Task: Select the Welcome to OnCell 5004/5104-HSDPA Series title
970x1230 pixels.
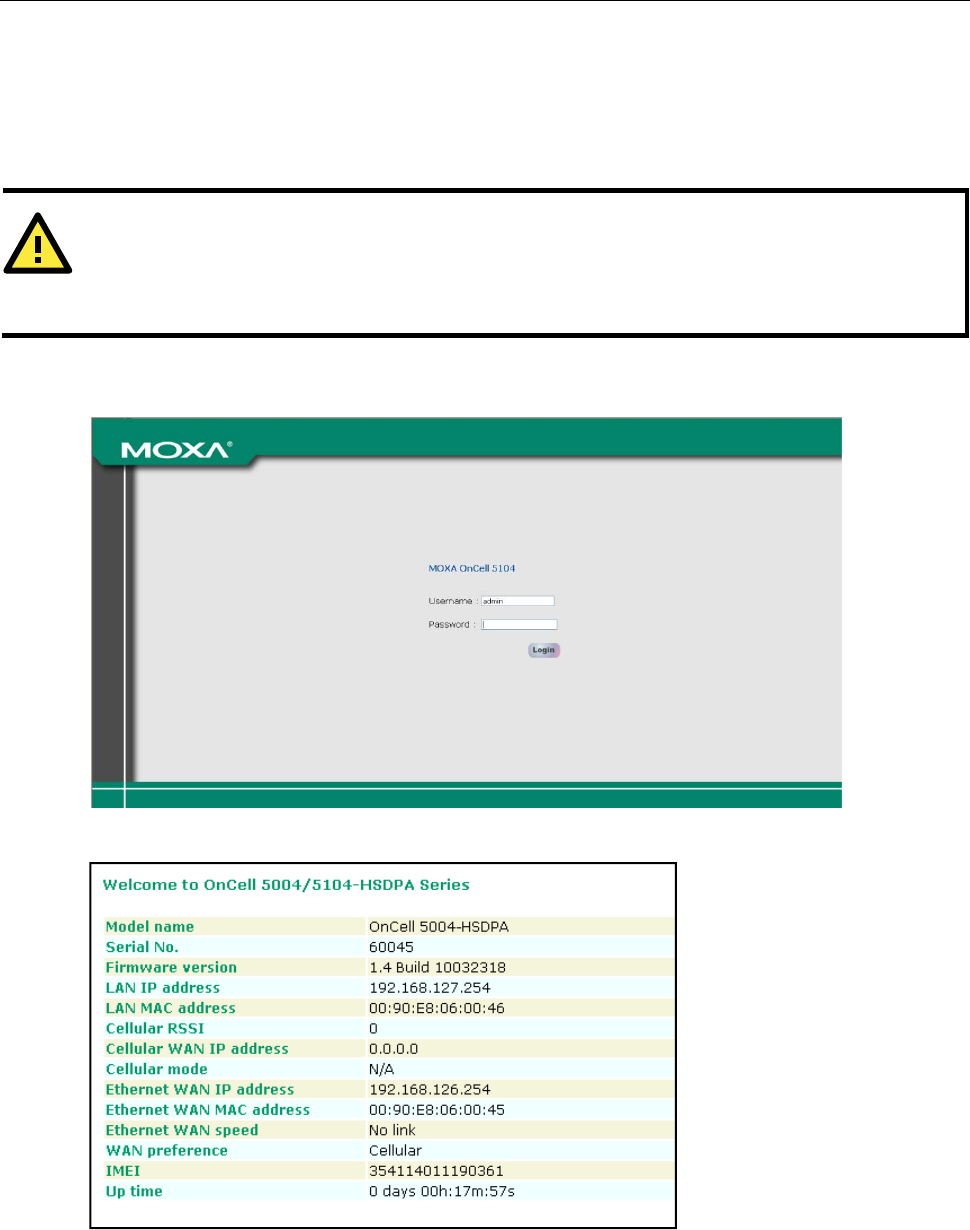Action: pyautogui.click(x=287, y=884)
